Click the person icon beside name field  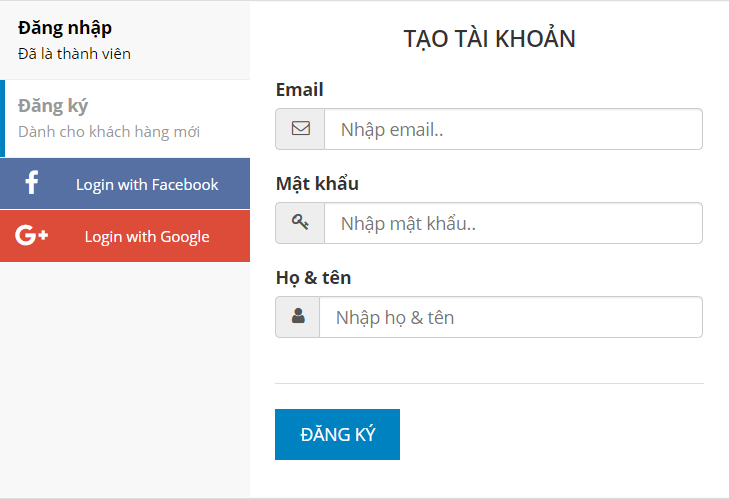(298, 316)
